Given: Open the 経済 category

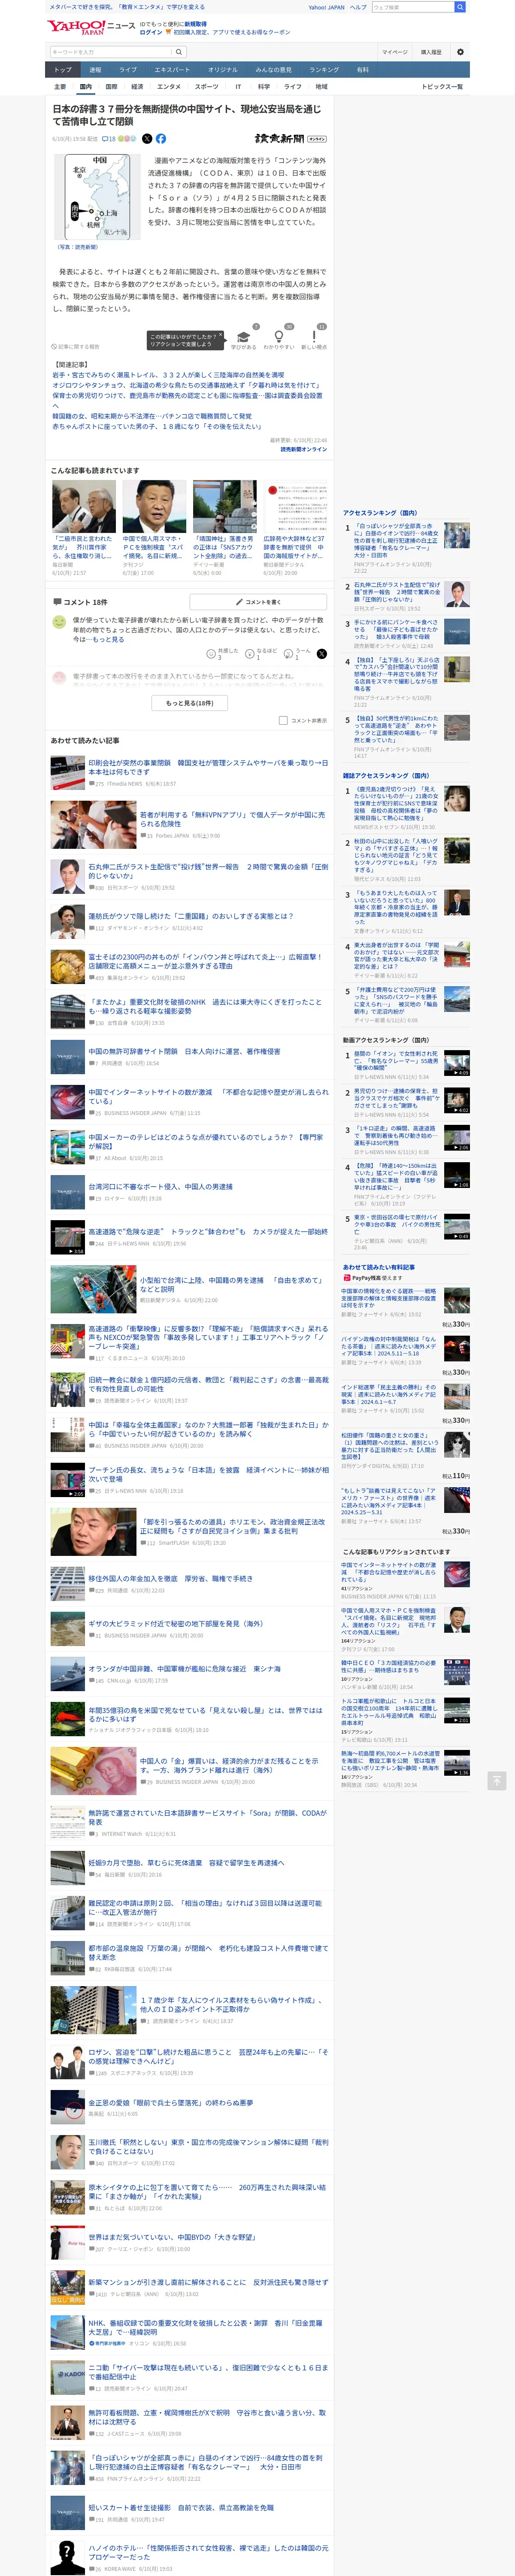Looking at the screenshot, I should pyautogui.click(x=137, y=87).
